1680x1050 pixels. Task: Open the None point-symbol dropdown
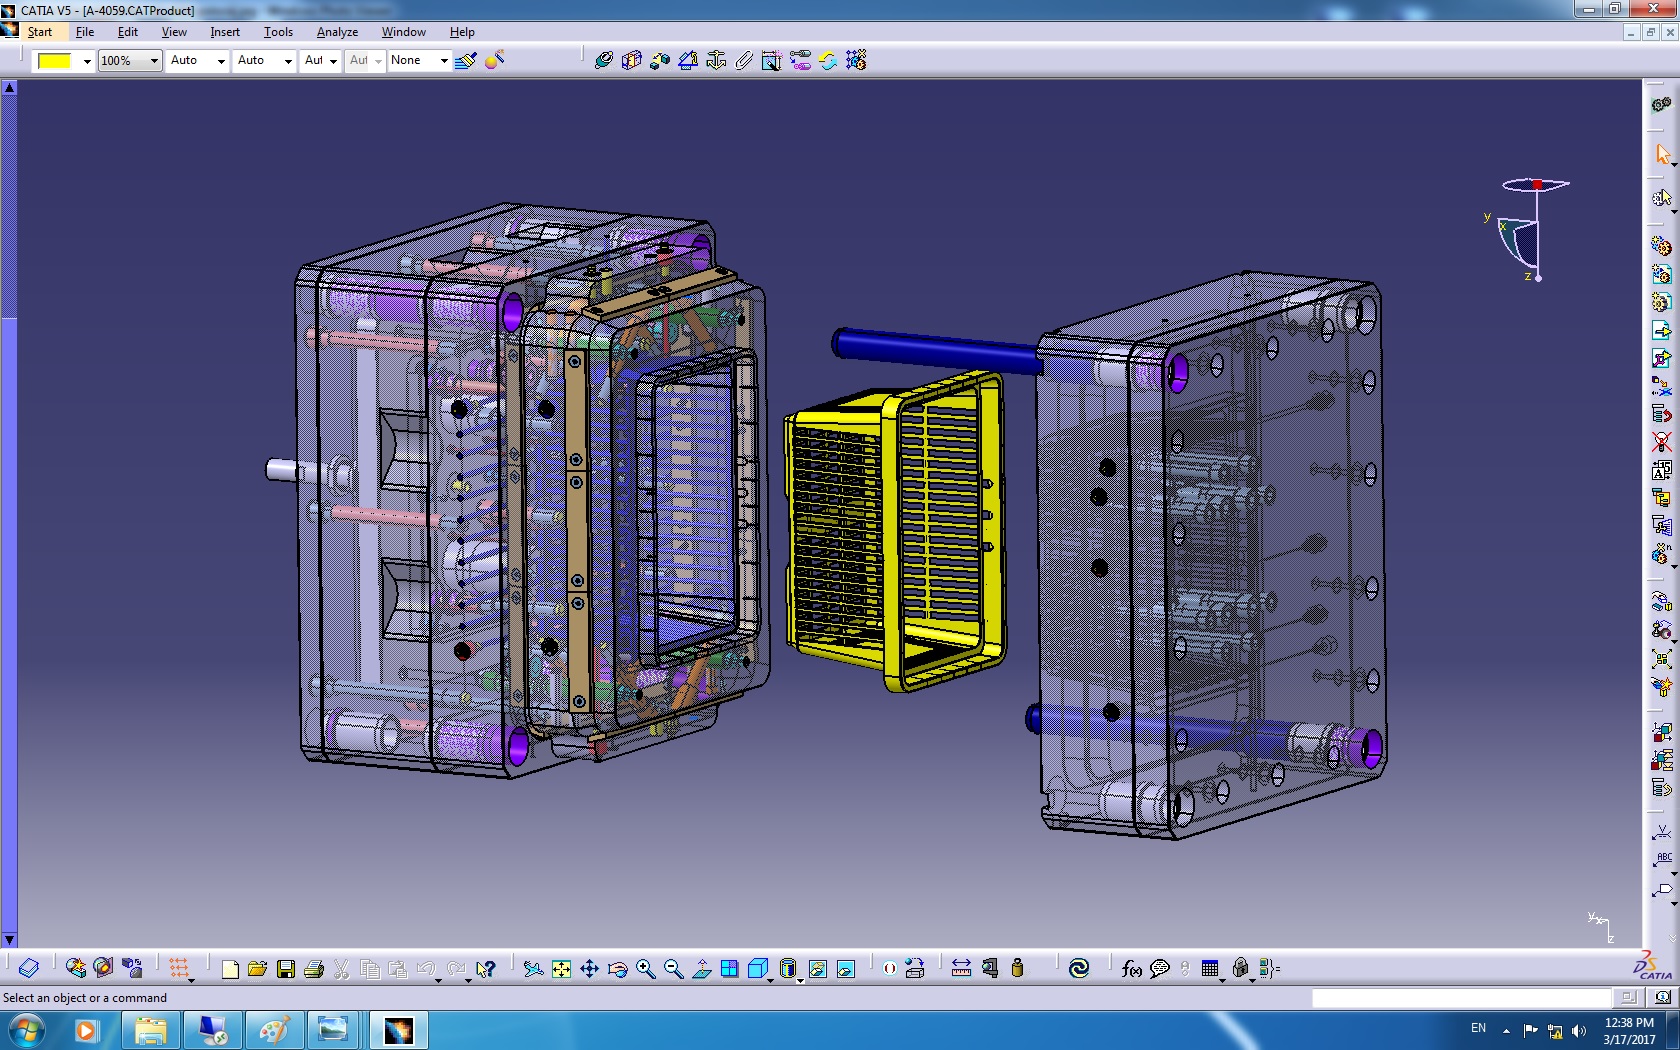click(x=444, y=61)
